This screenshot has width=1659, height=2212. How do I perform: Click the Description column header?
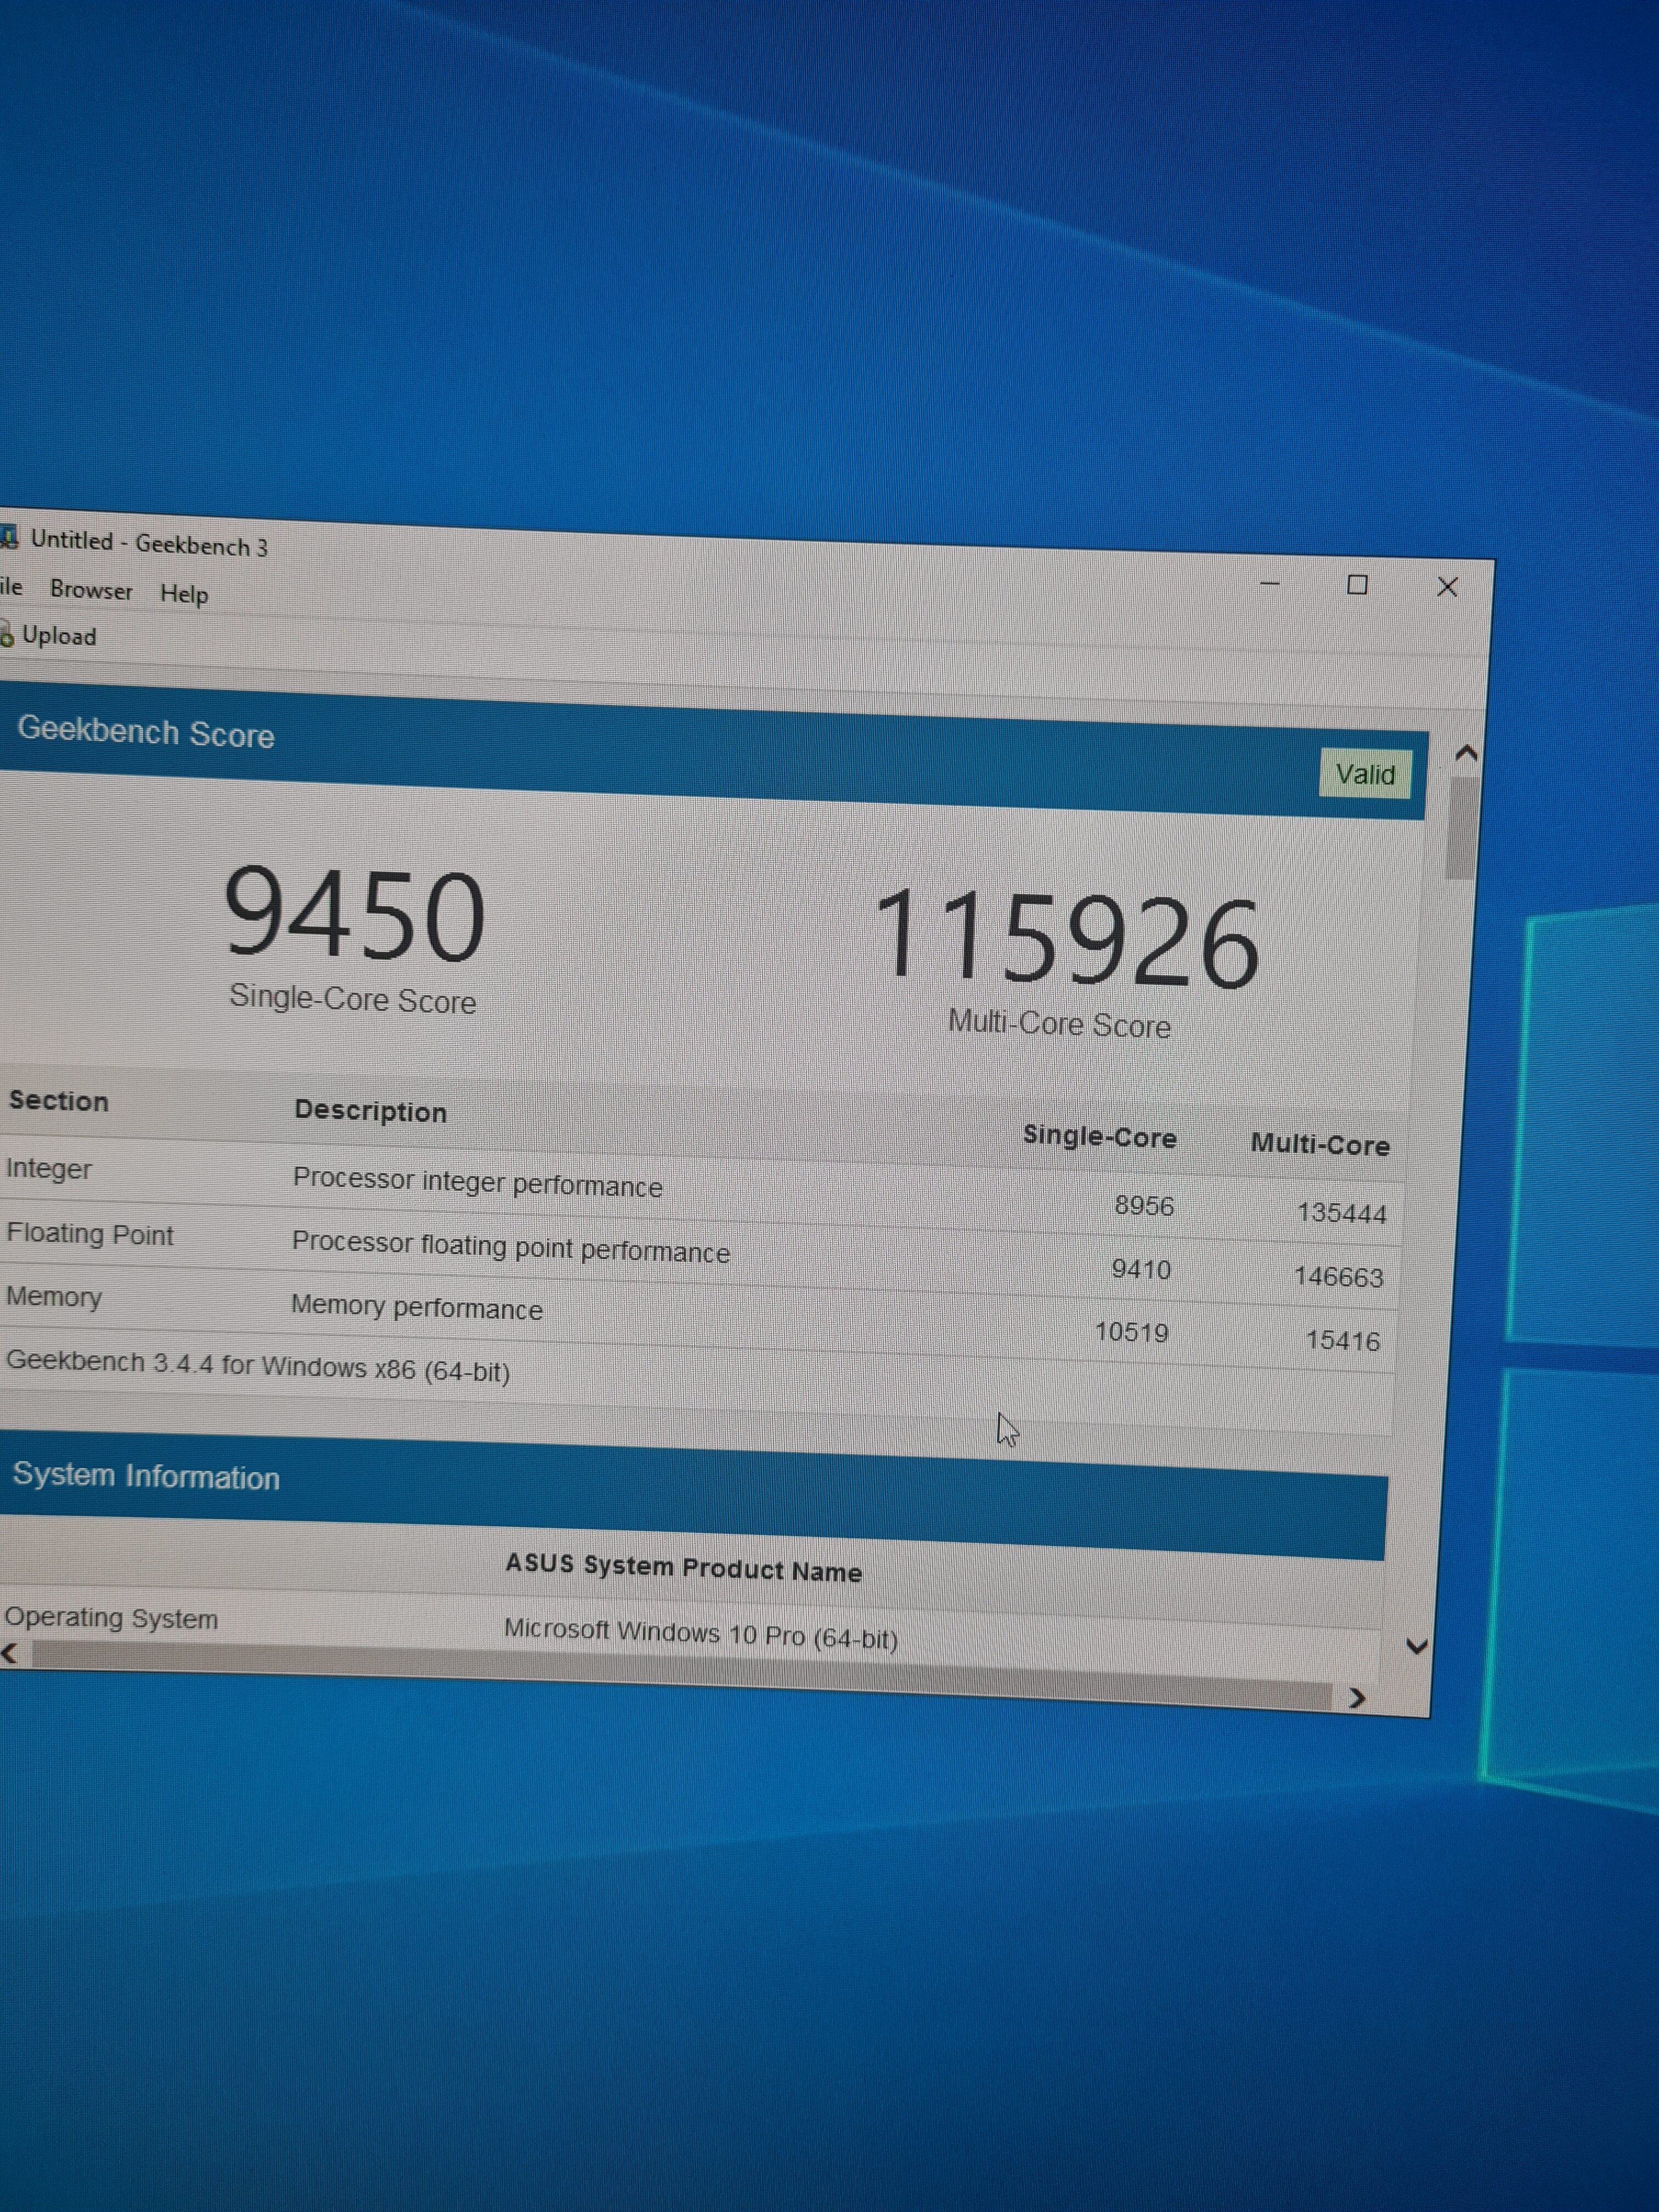pyautogui.click(x=370, y=1111)
